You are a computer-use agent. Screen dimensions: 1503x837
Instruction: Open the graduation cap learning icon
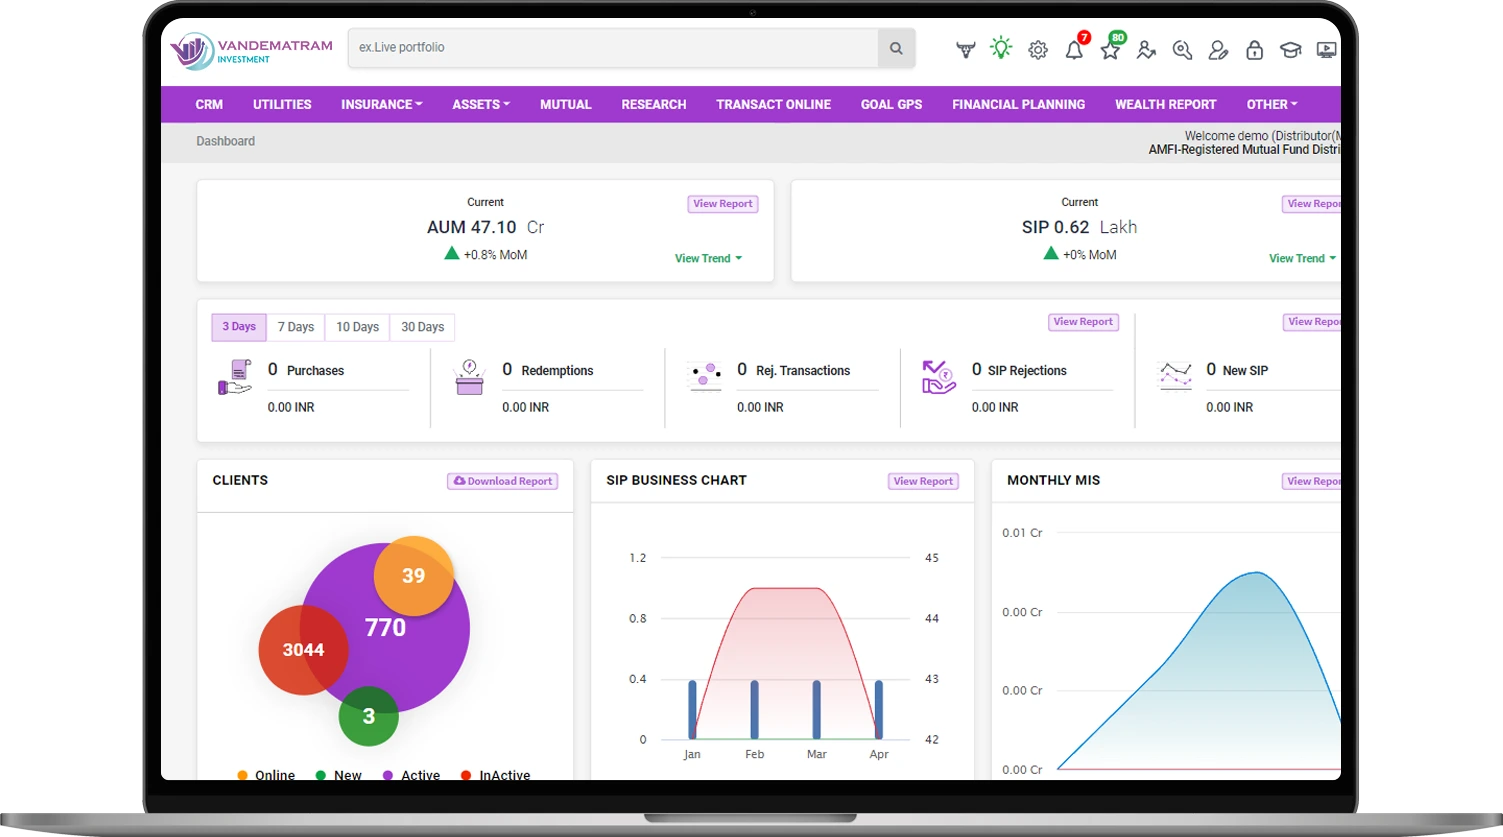coord(1290,50)
